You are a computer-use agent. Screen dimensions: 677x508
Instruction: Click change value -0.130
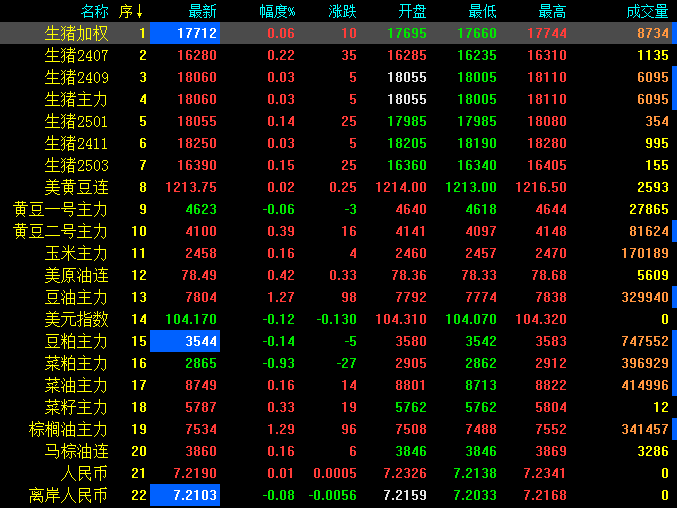[337, 319]
